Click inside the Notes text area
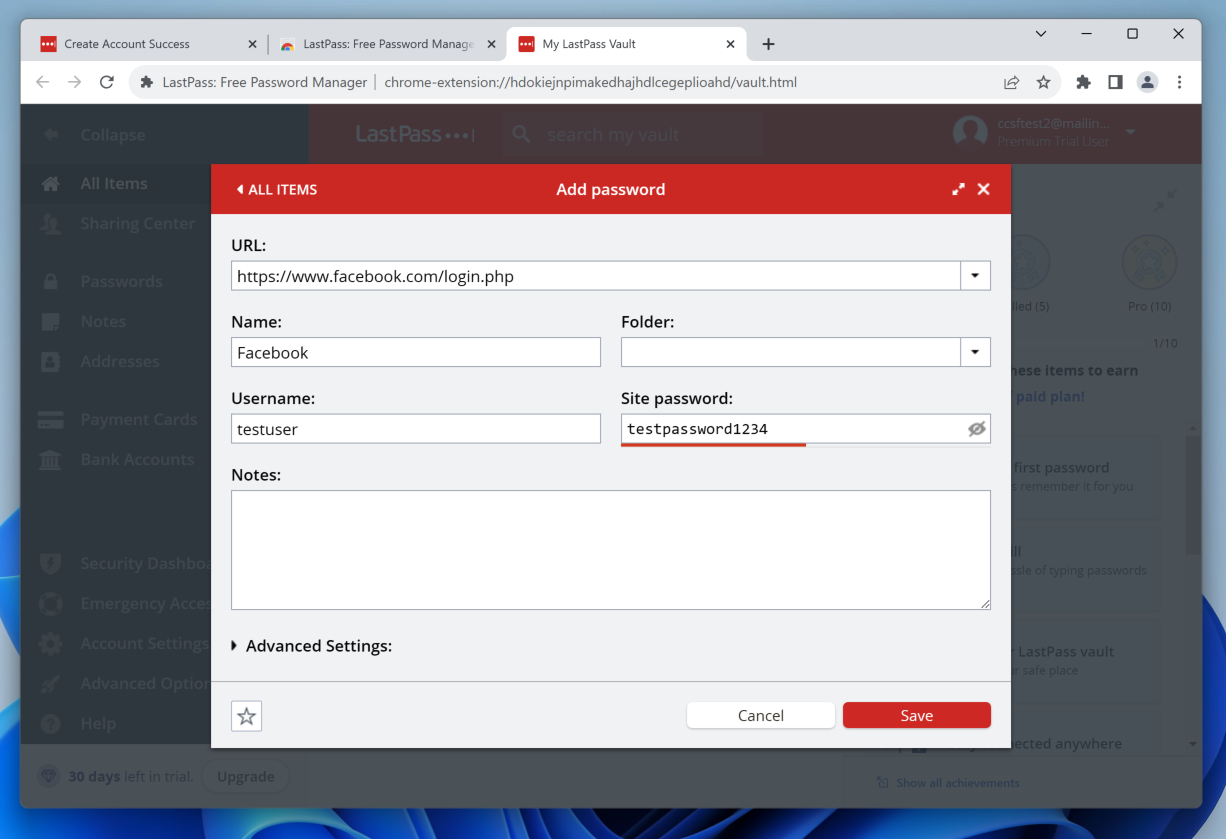The height and width of the screenshot is (839, 1226). click(611, 550)
